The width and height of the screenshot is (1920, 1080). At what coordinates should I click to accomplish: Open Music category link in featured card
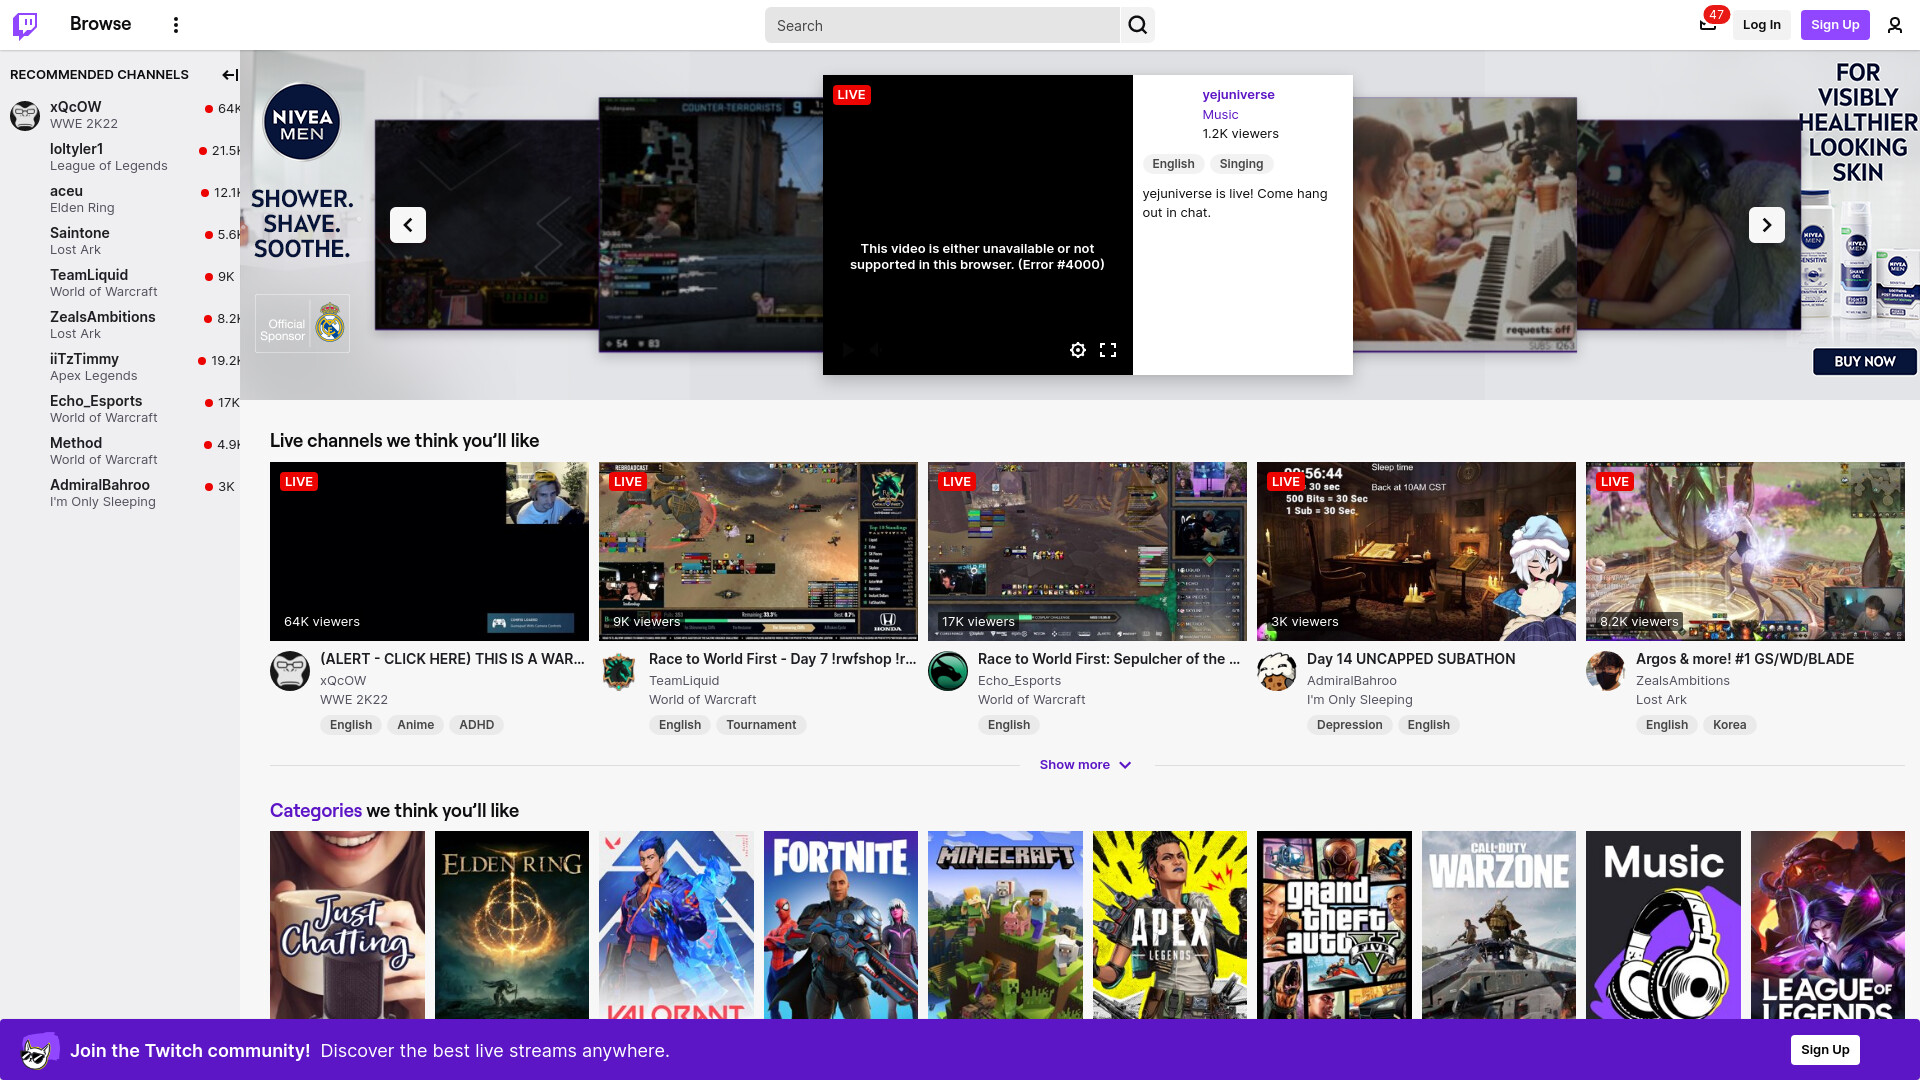click(x=1220, y=115)
